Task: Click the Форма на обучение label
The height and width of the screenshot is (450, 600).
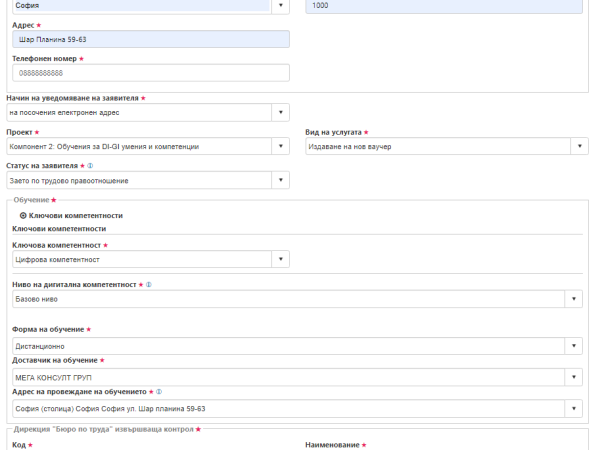Action: click(48, 329)
